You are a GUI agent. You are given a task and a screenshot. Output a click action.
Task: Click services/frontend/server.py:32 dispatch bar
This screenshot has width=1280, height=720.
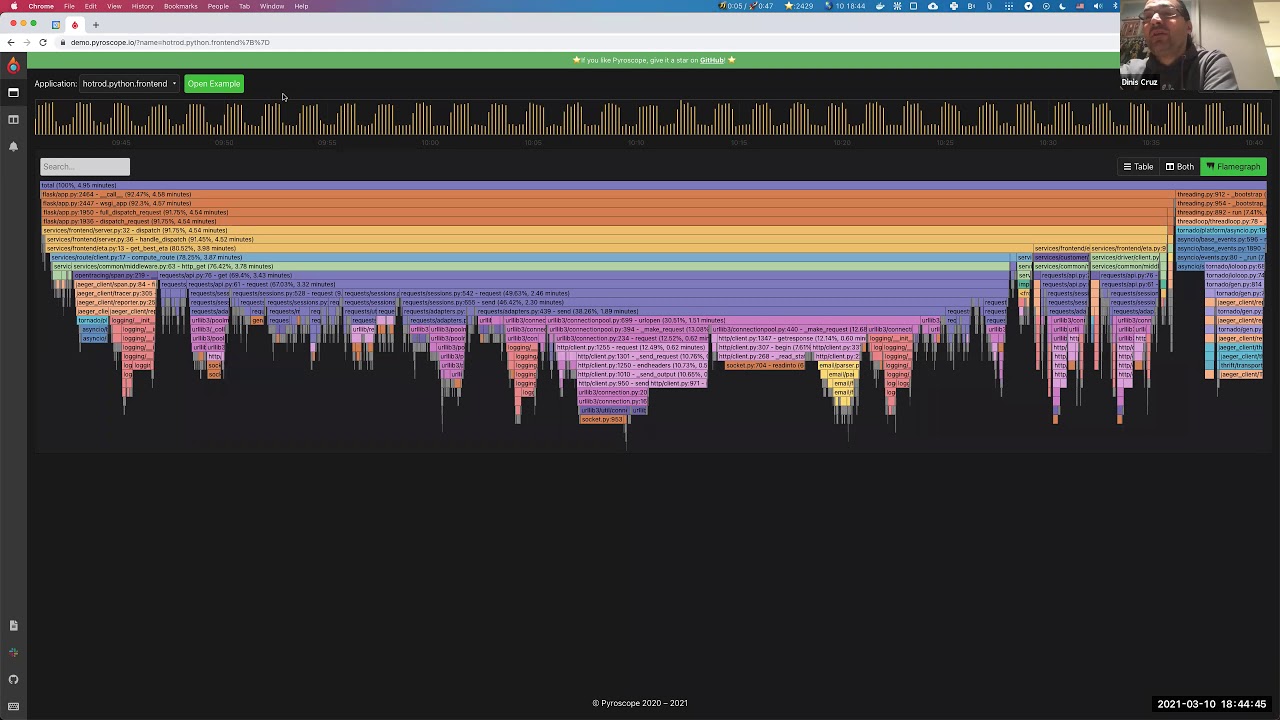tap(607, 230)
